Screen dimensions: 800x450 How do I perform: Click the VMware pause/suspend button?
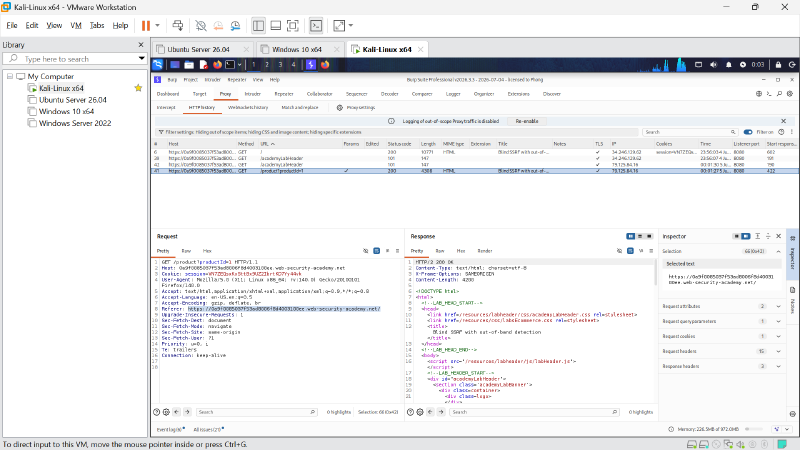146,26
